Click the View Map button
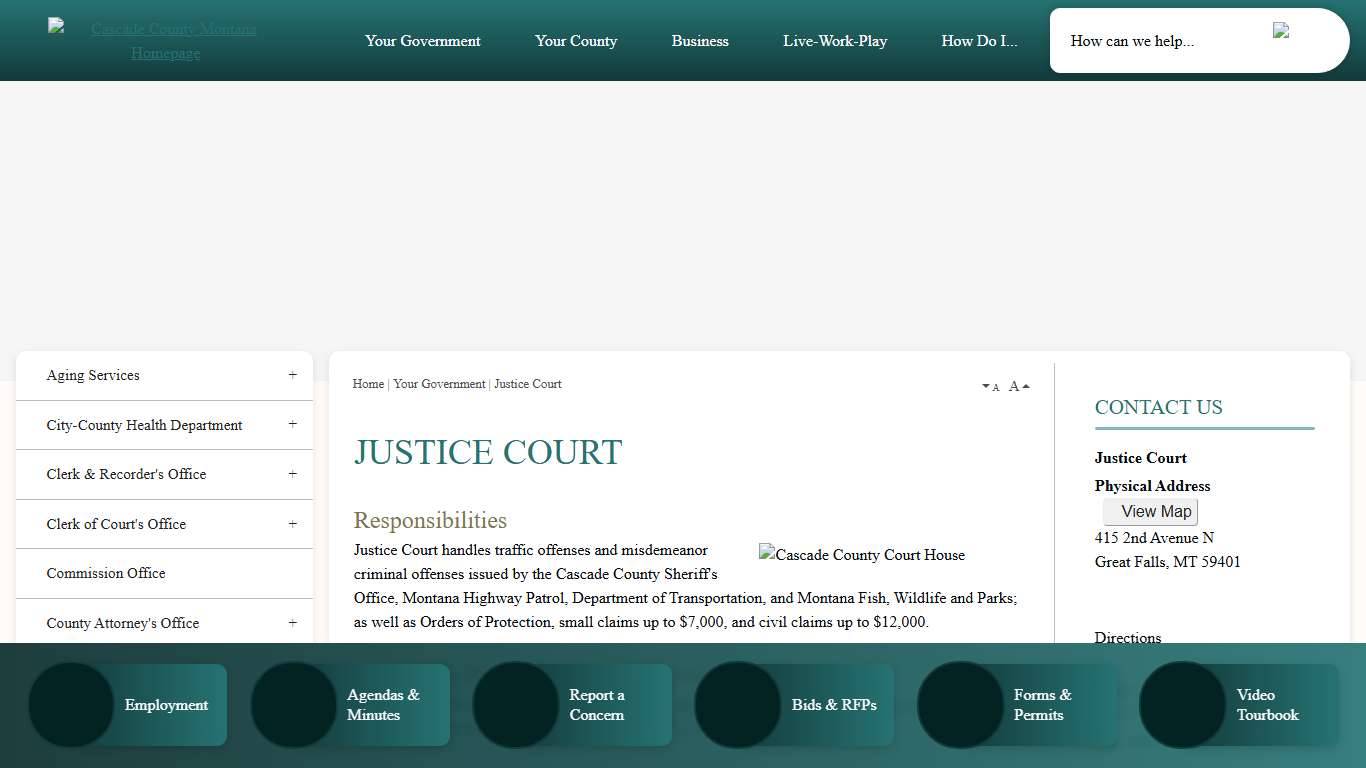This screenshot has height=768, width=1366. (x=1150, y=511)
